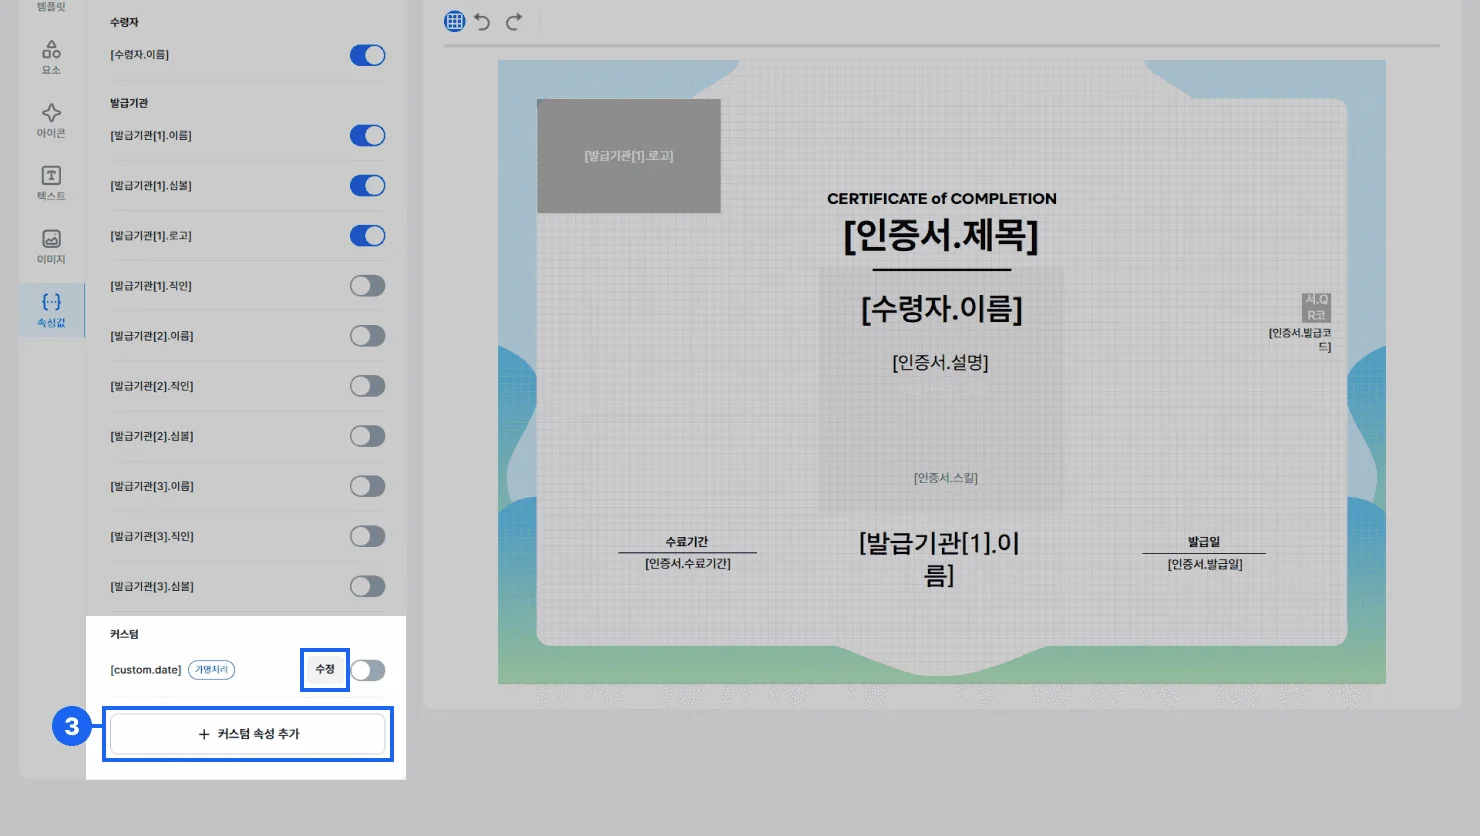Click the redo arrow icon
The height and width of the screenshot is (836, 1480).
pos(514,21)
